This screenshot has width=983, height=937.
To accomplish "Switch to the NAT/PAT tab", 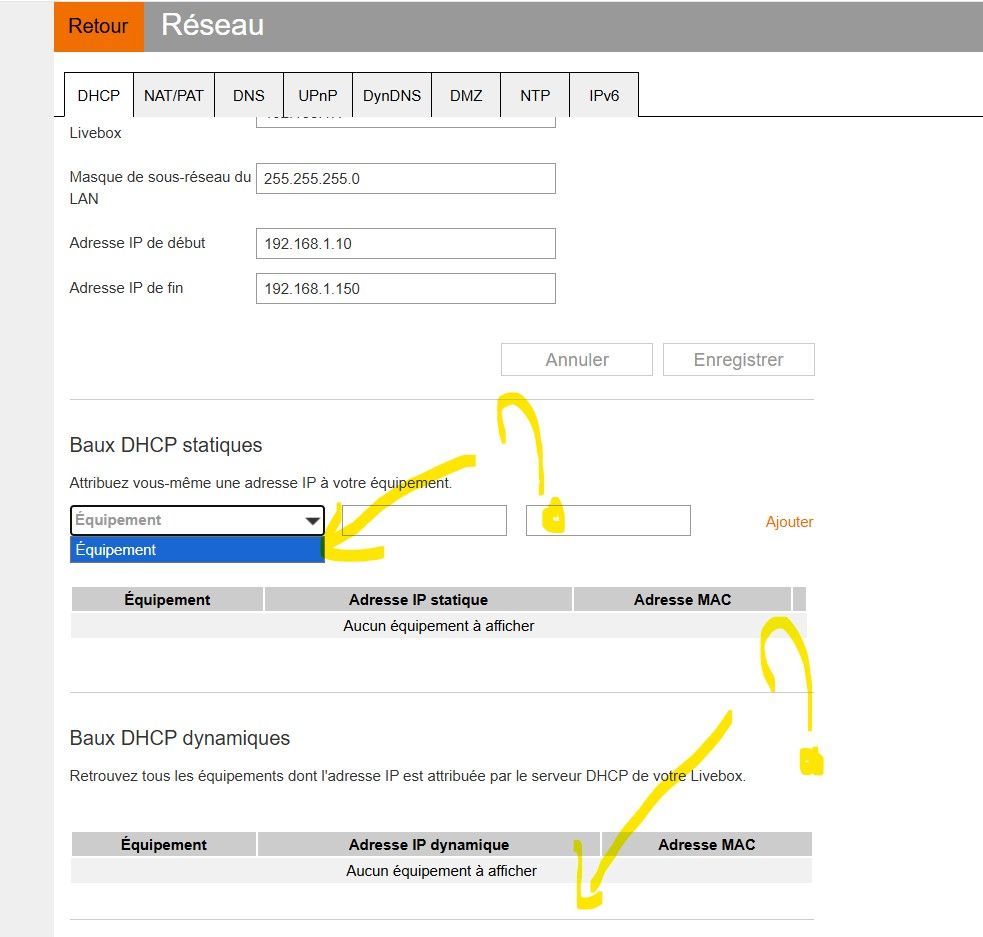I will pyautogui.click(x=174, y=95).
